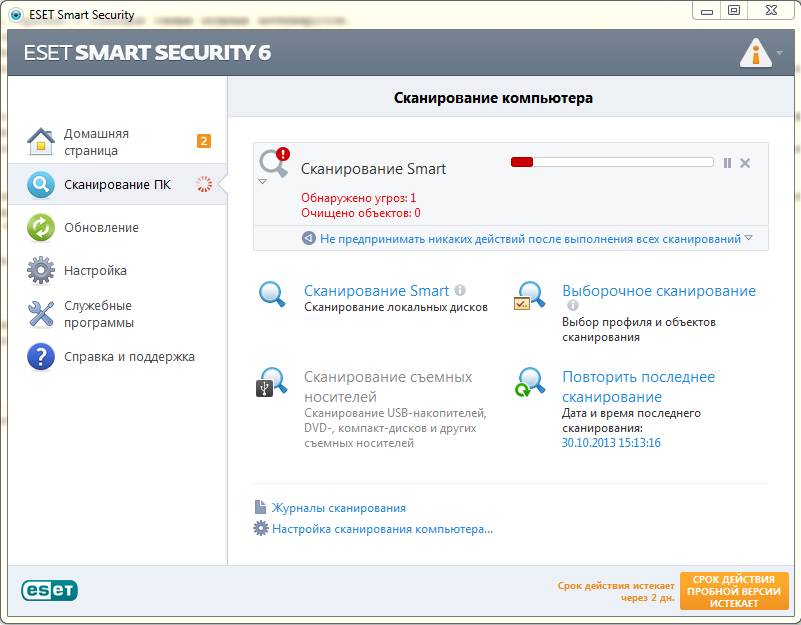Click the ESET logo at bottom left
This screenshot has width=801, height=625.
point(50,590)
